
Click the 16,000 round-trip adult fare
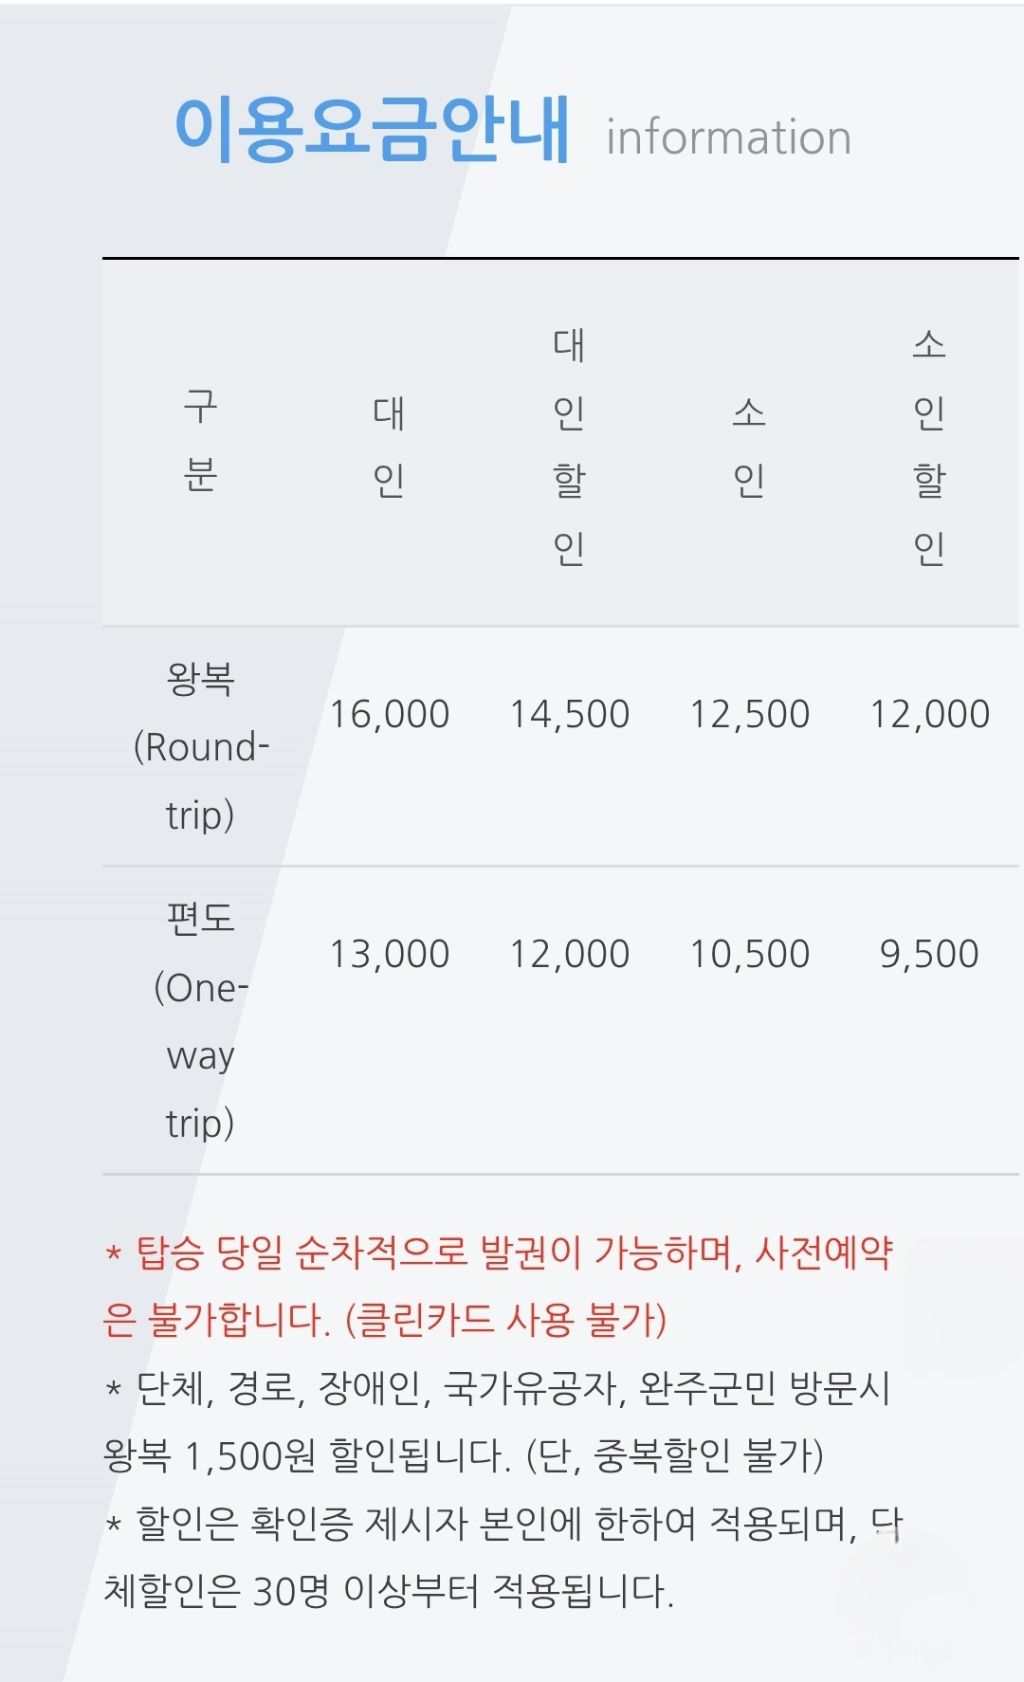389,714
